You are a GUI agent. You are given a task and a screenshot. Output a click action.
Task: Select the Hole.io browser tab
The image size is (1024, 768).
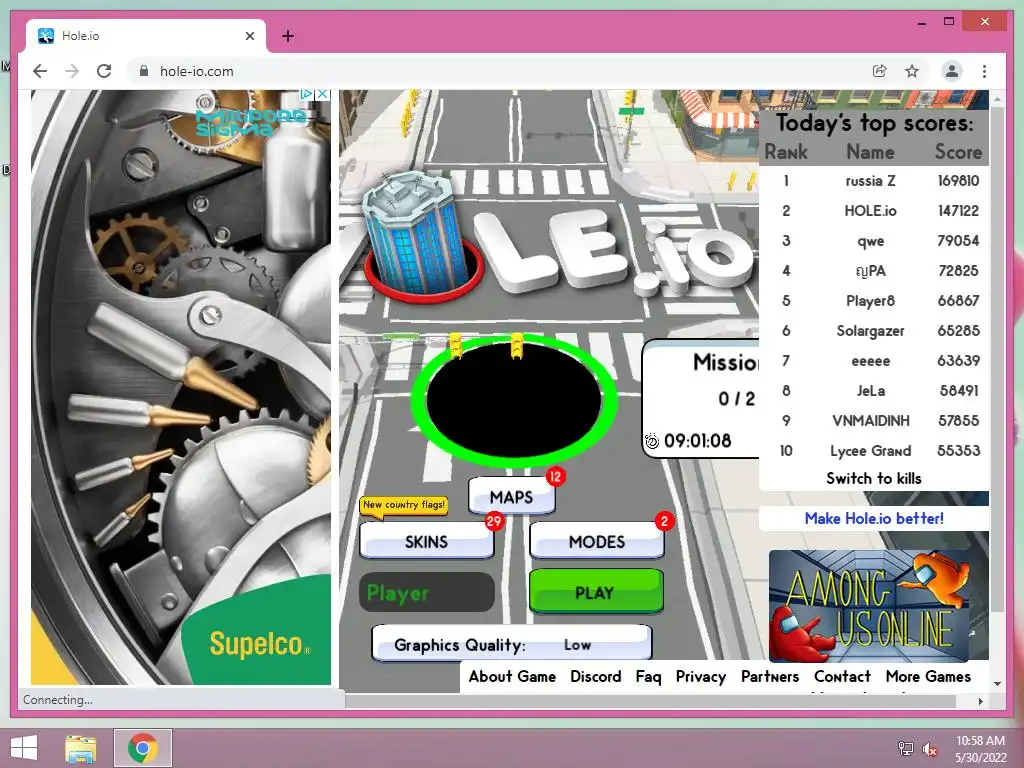(x=145, y=36)
